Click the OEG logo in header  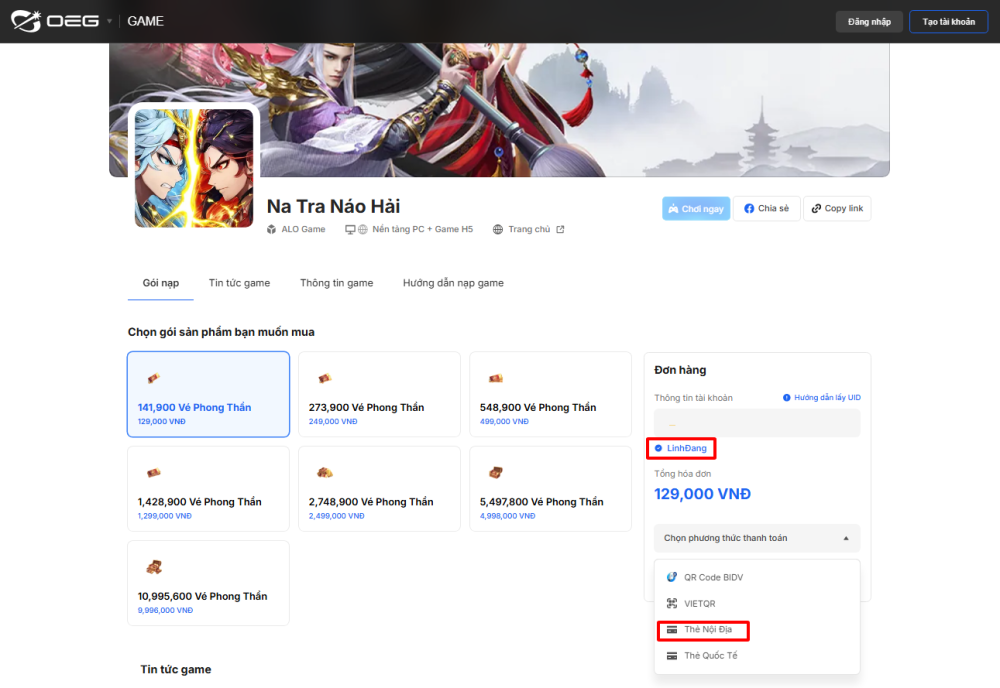55,21
